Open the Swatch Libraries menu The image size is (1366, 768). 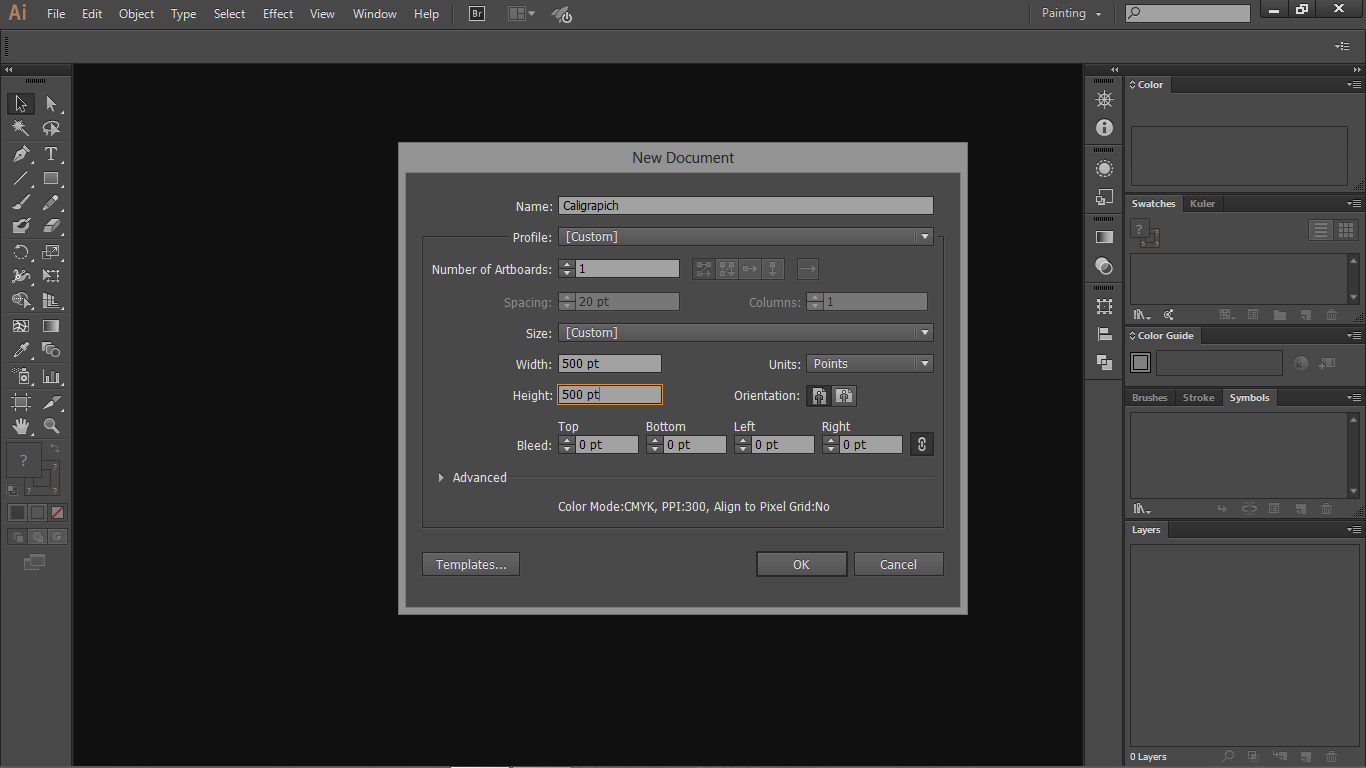pyautogui.click(x=1142, y=315)
